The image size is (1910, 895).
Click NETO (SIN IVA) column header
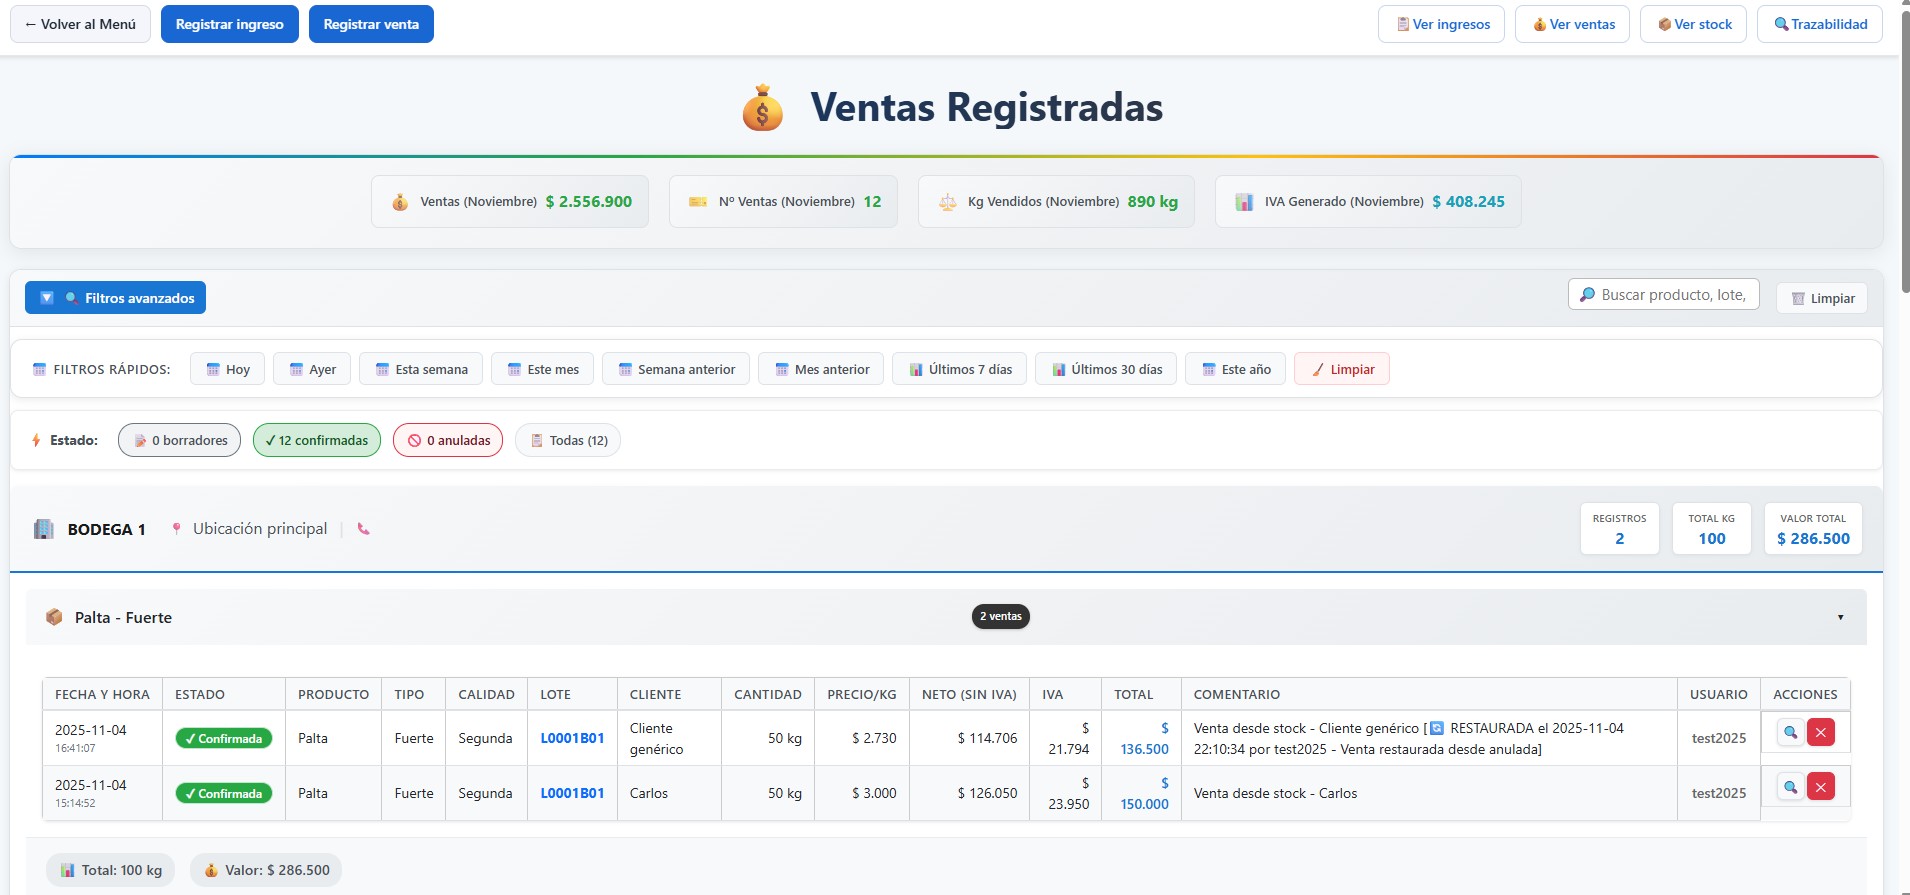pos(969,694)
